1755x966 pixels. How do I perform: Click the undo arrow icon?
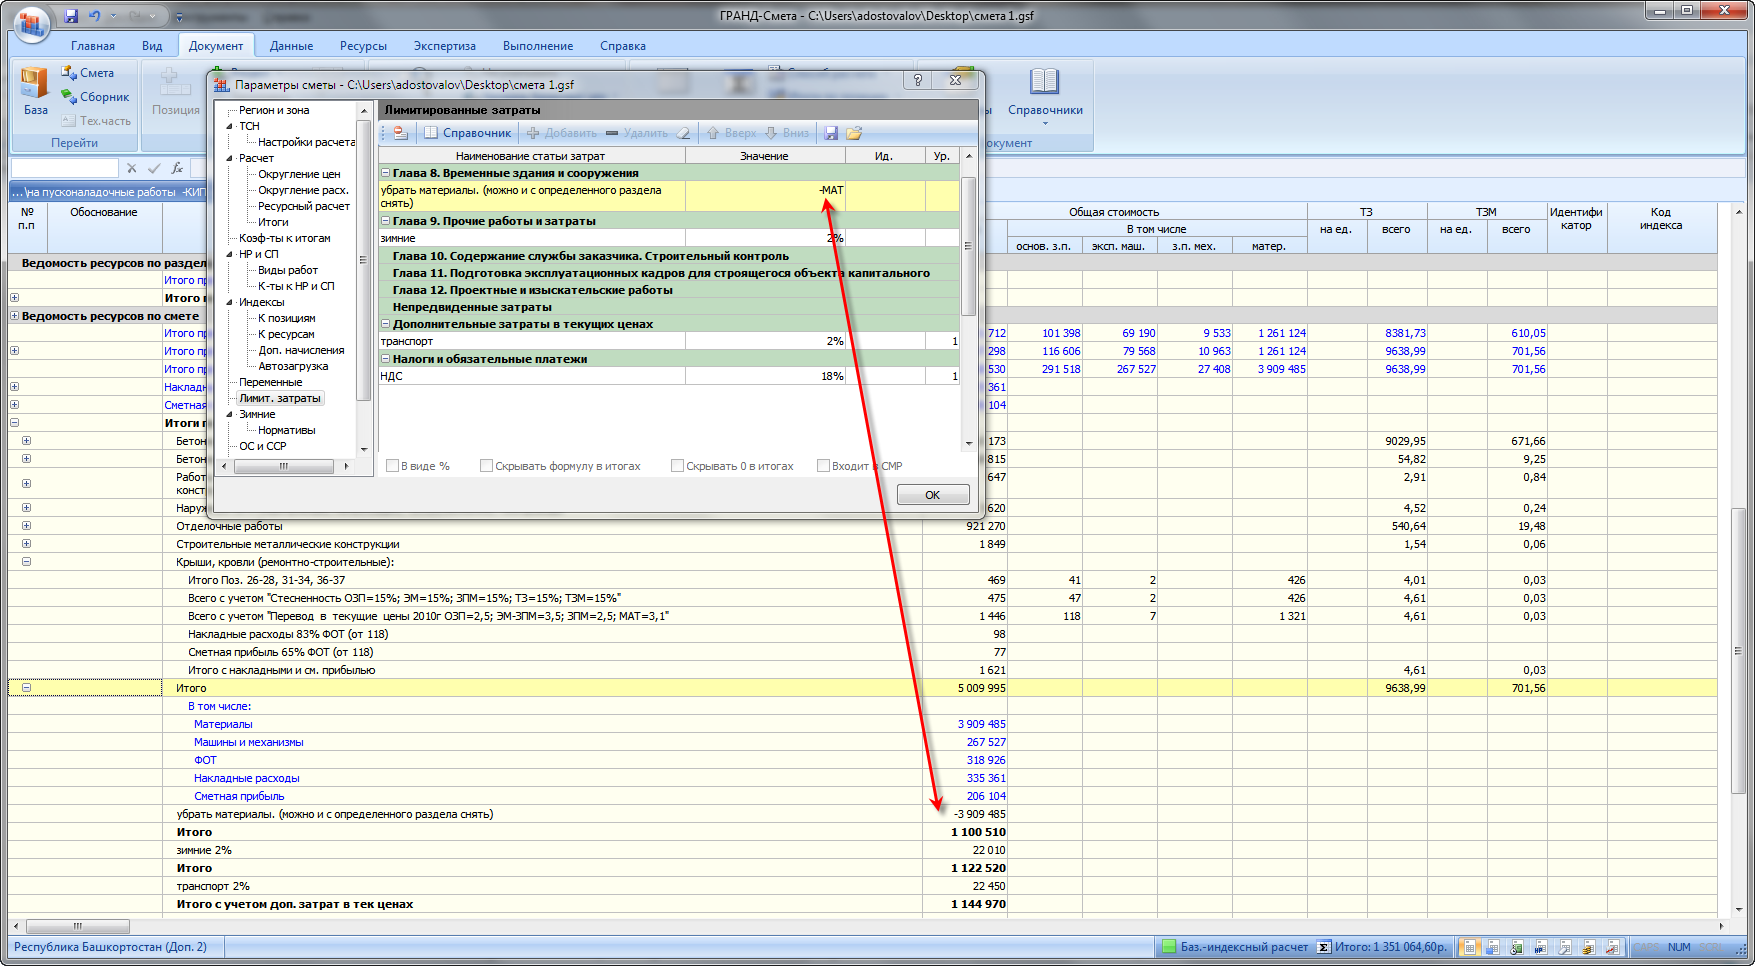tap(95, 16)
